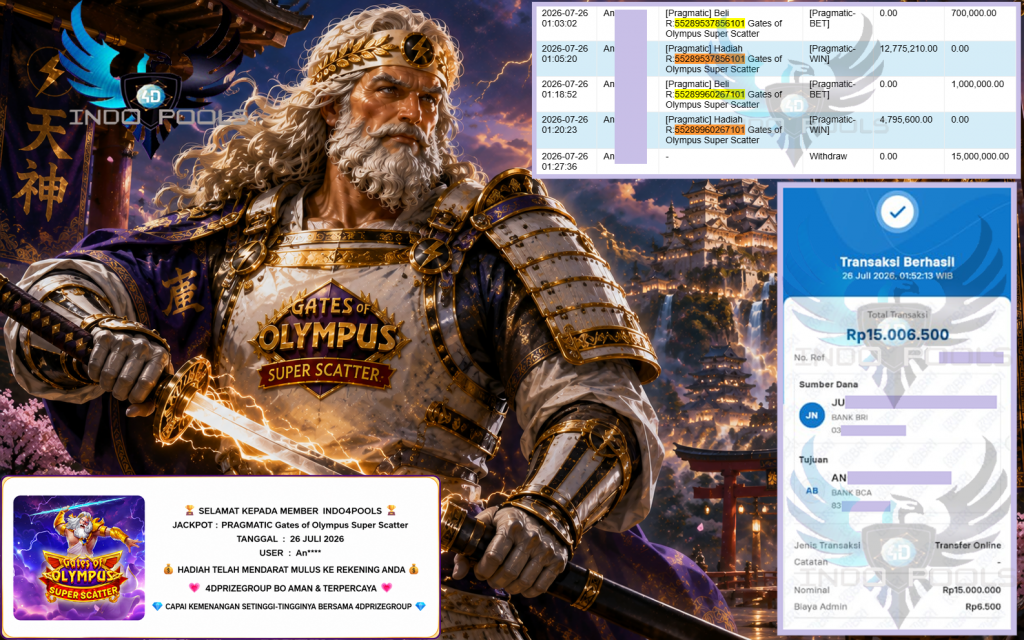Image resolution: width=1024 pixels, height=640 pixels.
Task: Click the 4DPRIZEGROUP BO AMAN & TERPERCAYA line
Action: click(x=291, y=588)
